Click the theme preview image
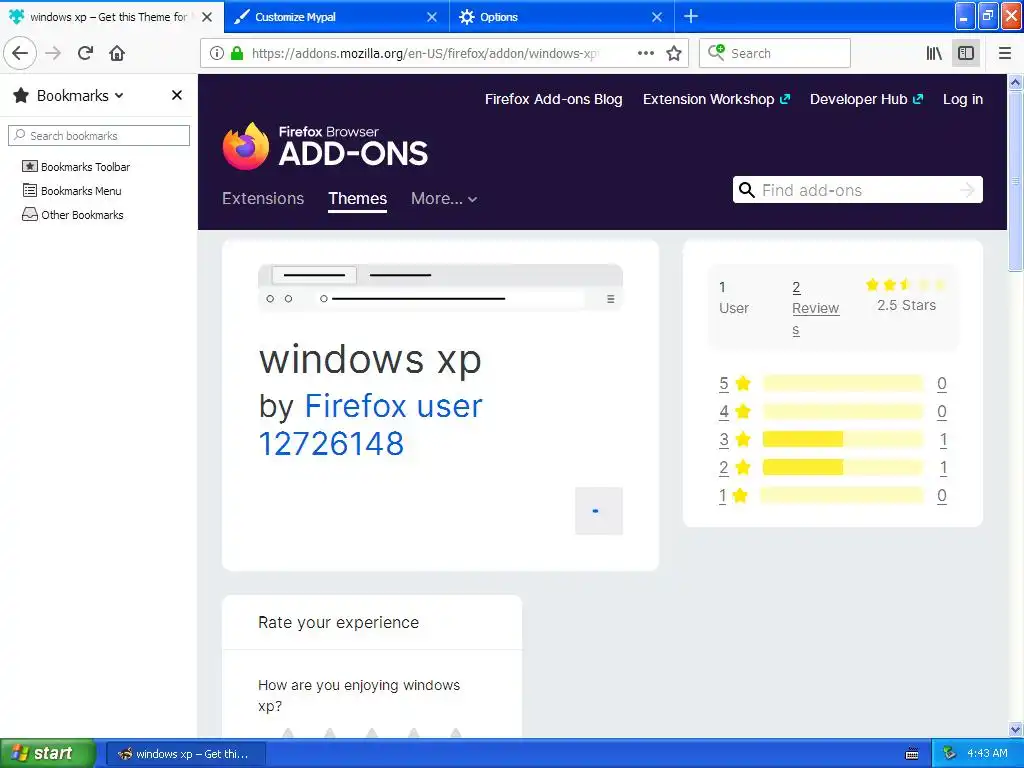 tap(441, 287)
